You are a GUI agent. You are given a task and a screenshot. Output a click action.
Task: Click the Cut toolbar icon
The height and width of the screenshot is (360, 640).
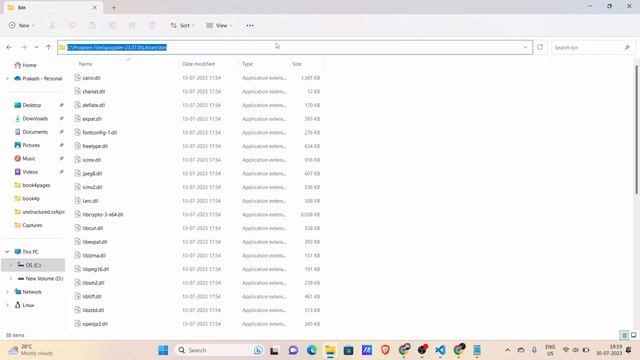point(52,25)
